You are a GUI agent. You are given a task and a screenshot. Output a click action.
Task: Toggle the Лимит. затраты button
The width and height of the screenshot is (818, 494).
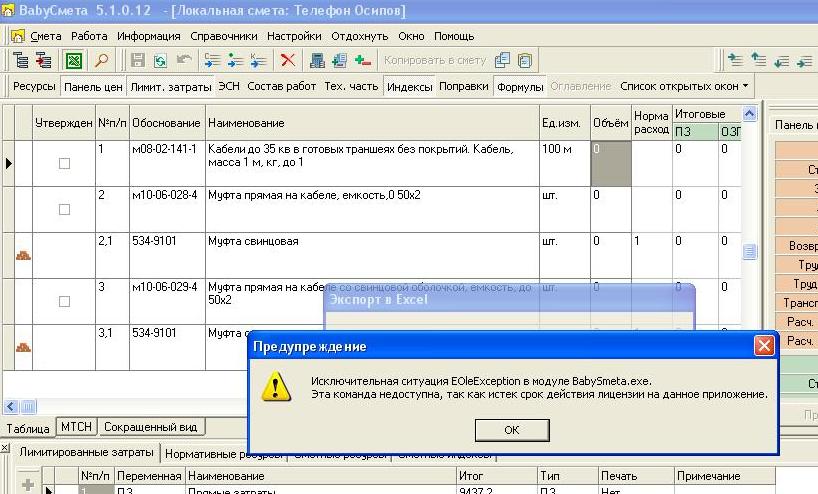tap(171, 87)
